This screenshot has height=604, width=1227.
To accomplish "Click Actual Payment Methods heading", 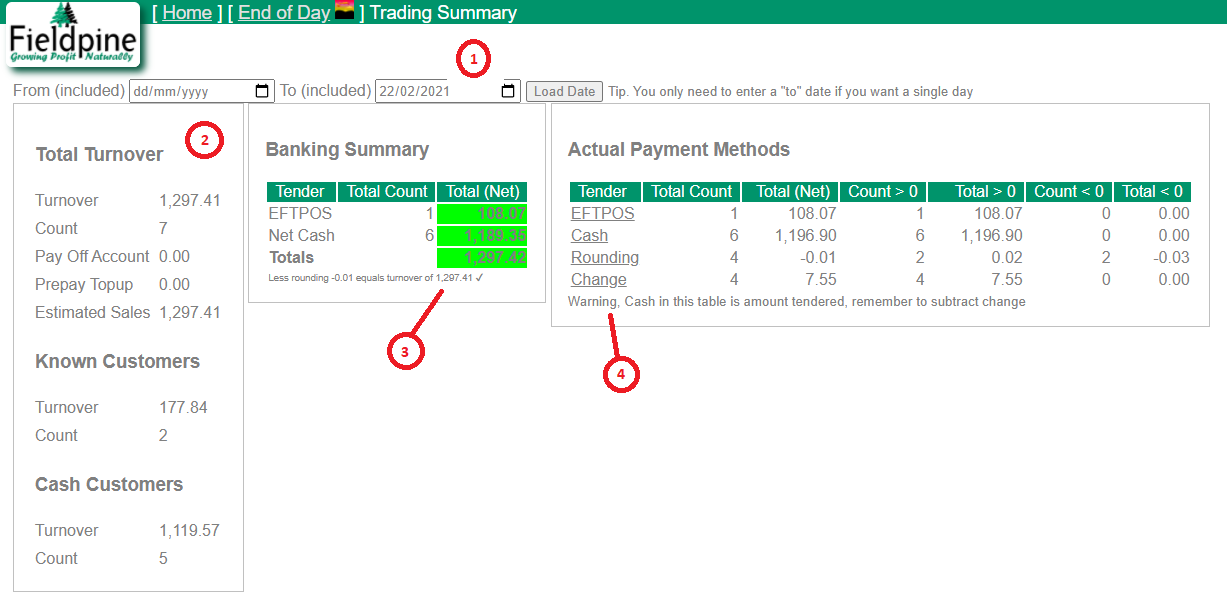I will coord(679,149).
